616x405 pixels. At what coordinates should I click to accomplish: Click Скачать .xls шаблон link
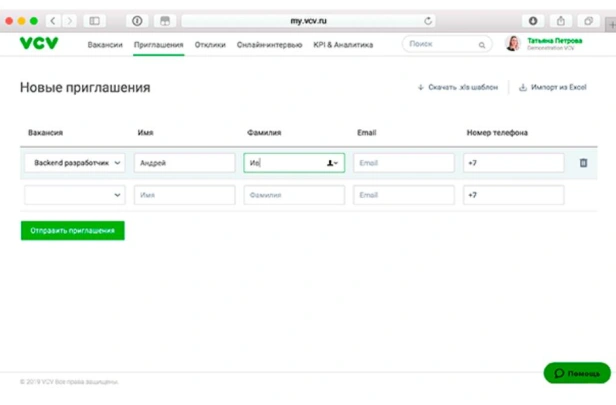coord(458,87)
